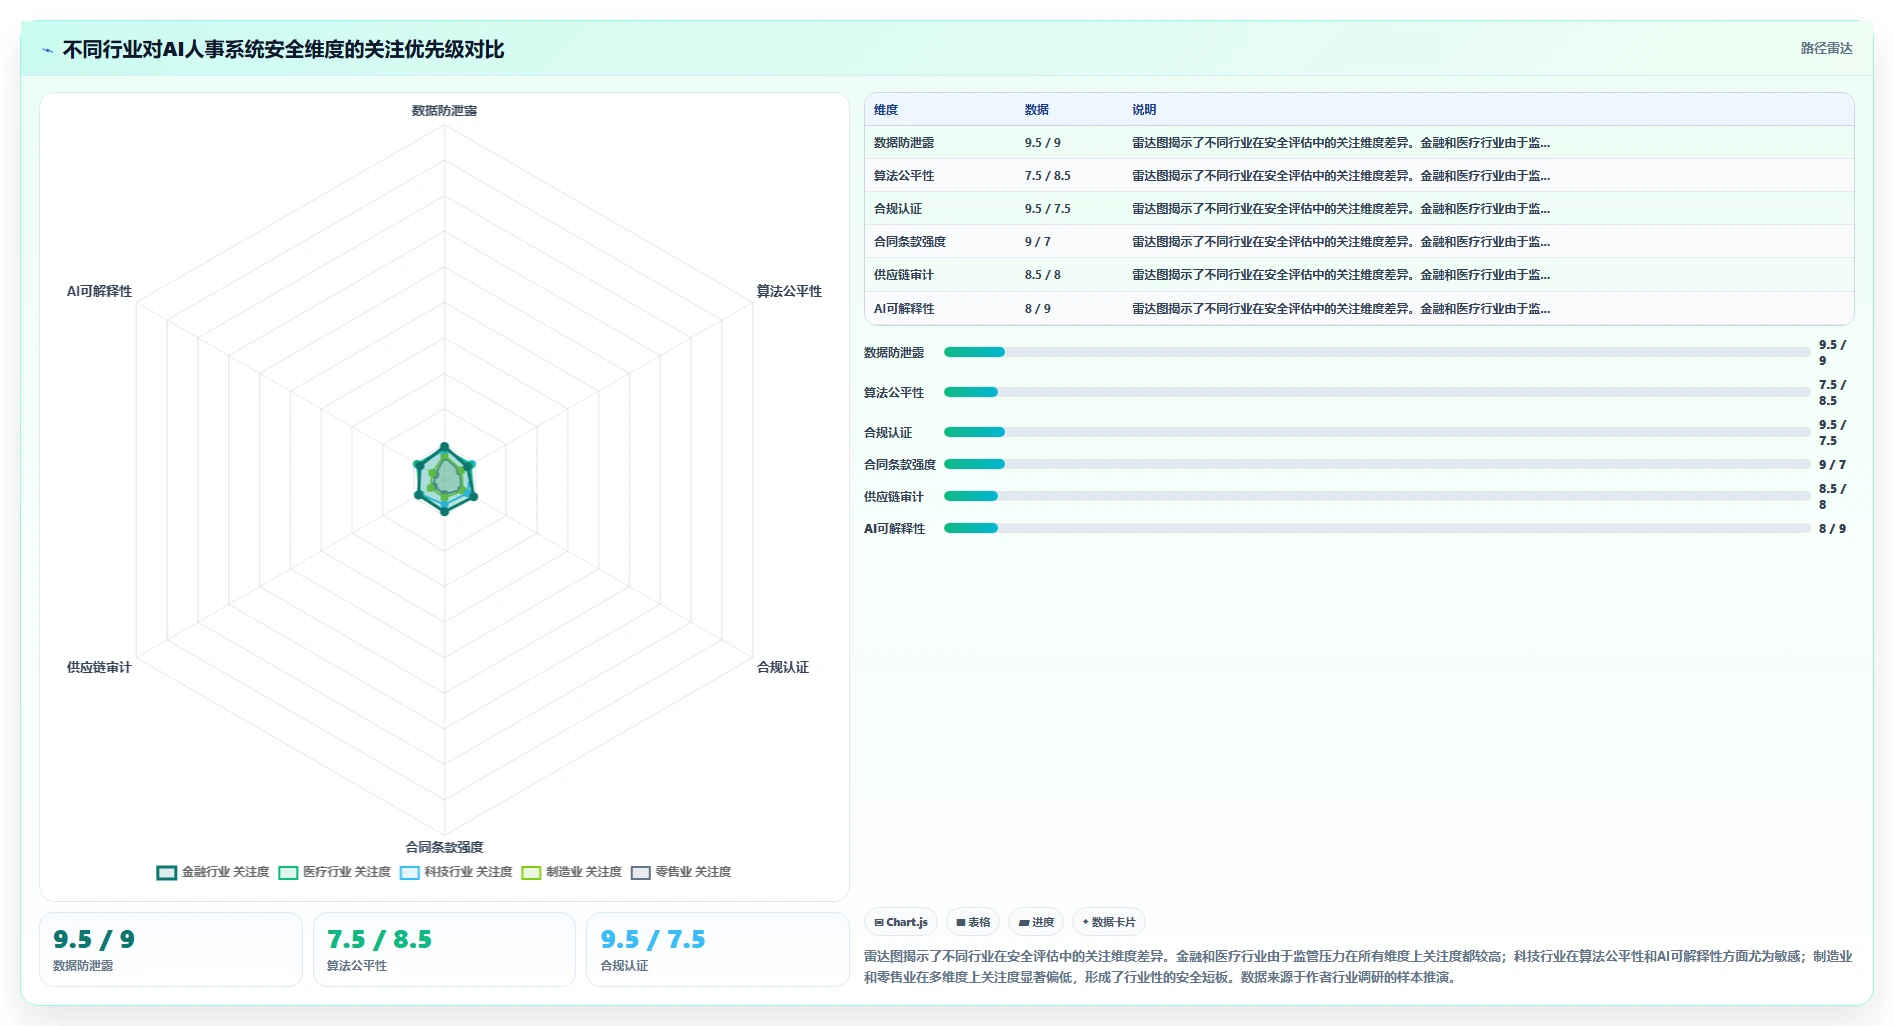Open the 进度 chip

click(x=1036, y=922)
